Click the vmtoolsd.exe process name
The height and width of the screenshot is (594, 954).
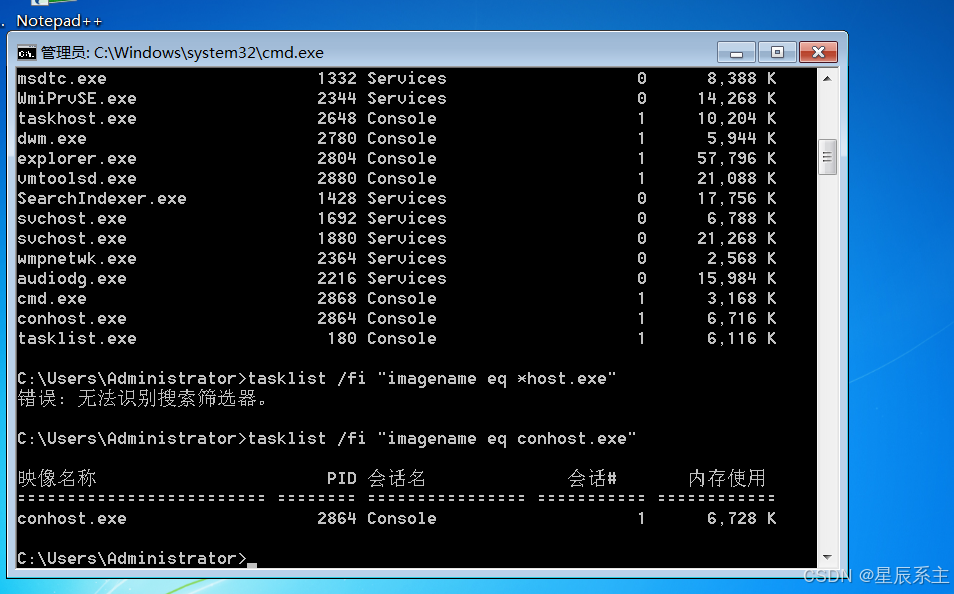(77, 179)
